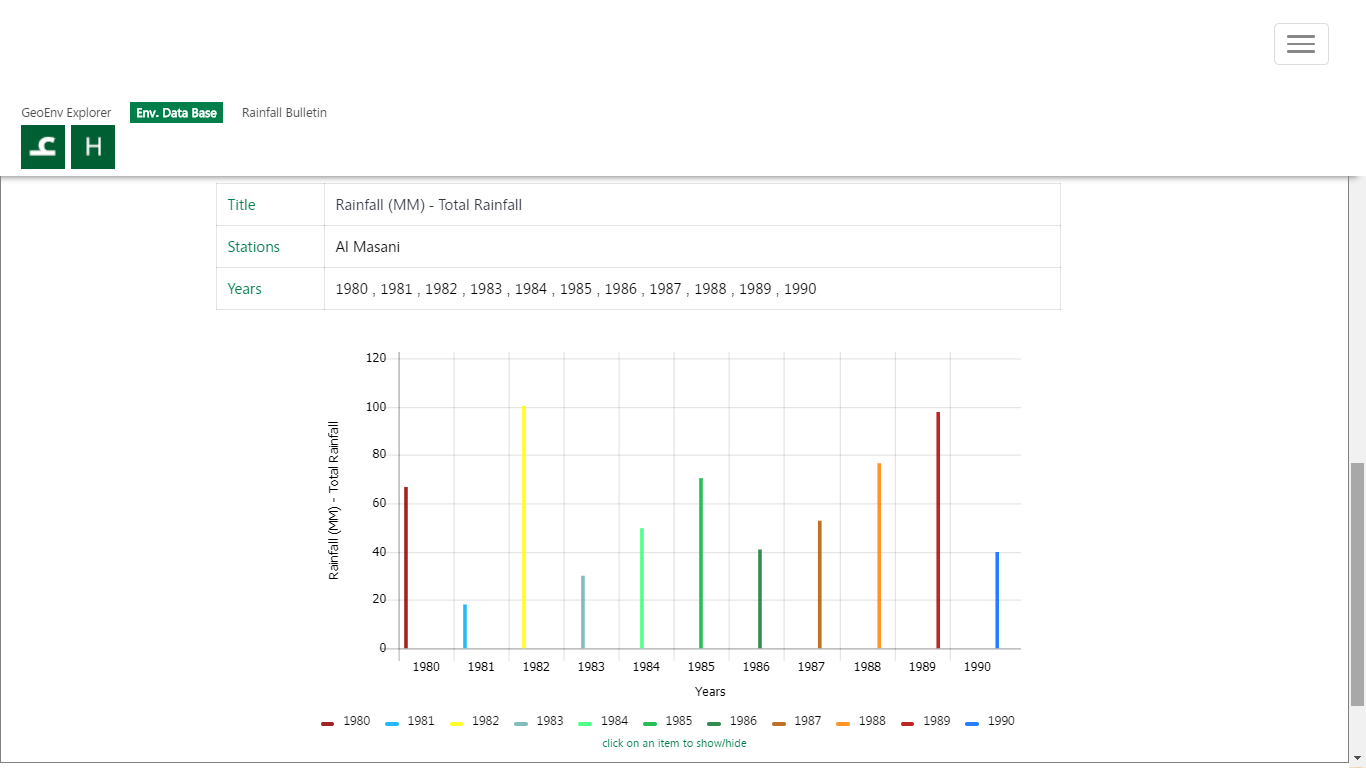Click the Title row label

click(x=241, y=205)
